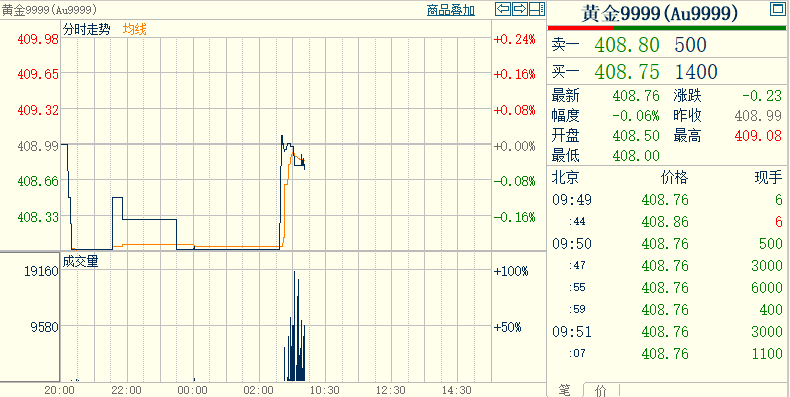Image resolution: width=790 pixels, height=397 pixels.
Task: Click the maximize panel icon beside Au9999 title
Action: point(777,9)
